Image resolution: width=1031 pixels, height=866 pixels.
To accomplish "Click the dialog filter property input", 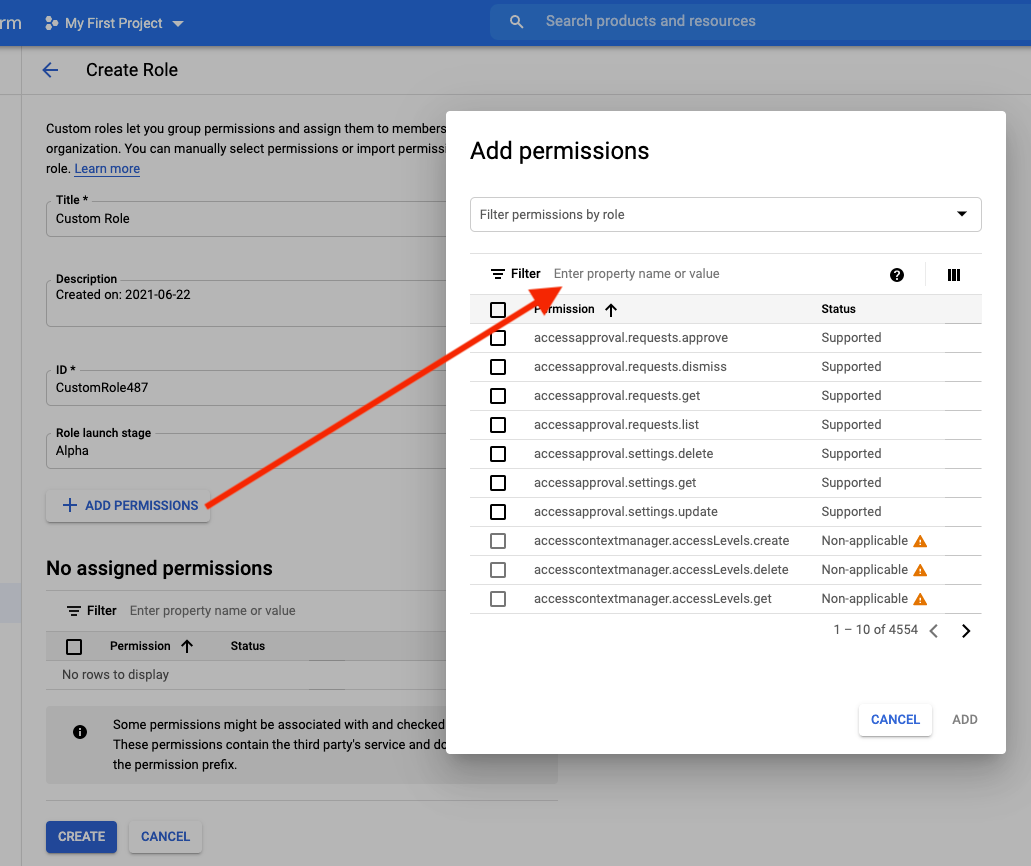I will click(700, 274).
